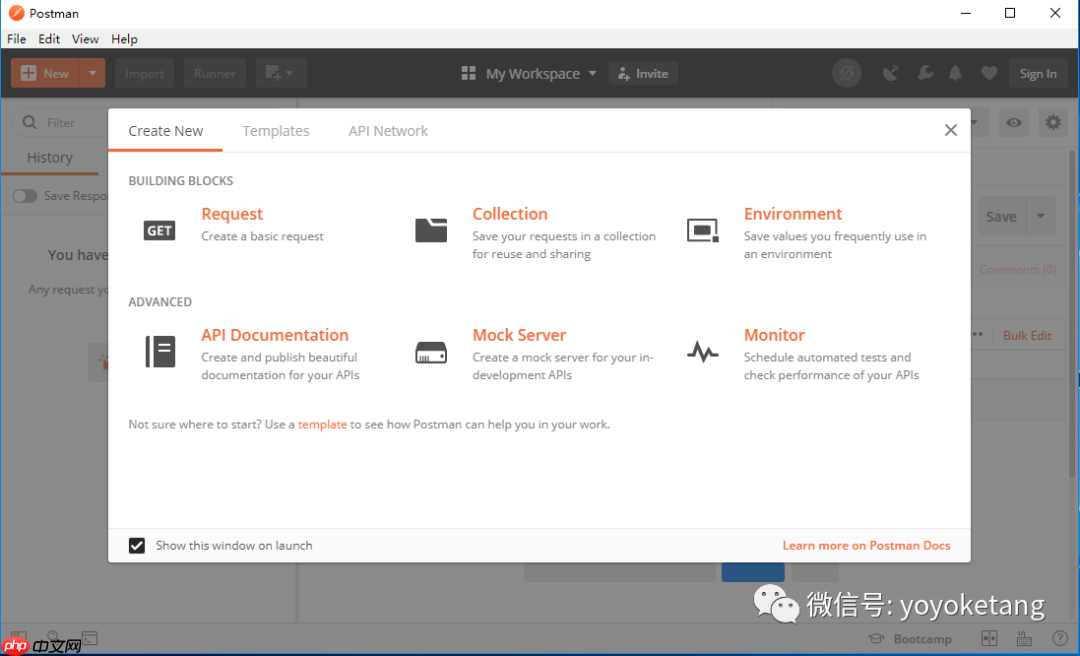Open keyboard shortcuts icon in status bar
The height and width of the screenshot is (656, 1080).
[x=1024, y=638]
